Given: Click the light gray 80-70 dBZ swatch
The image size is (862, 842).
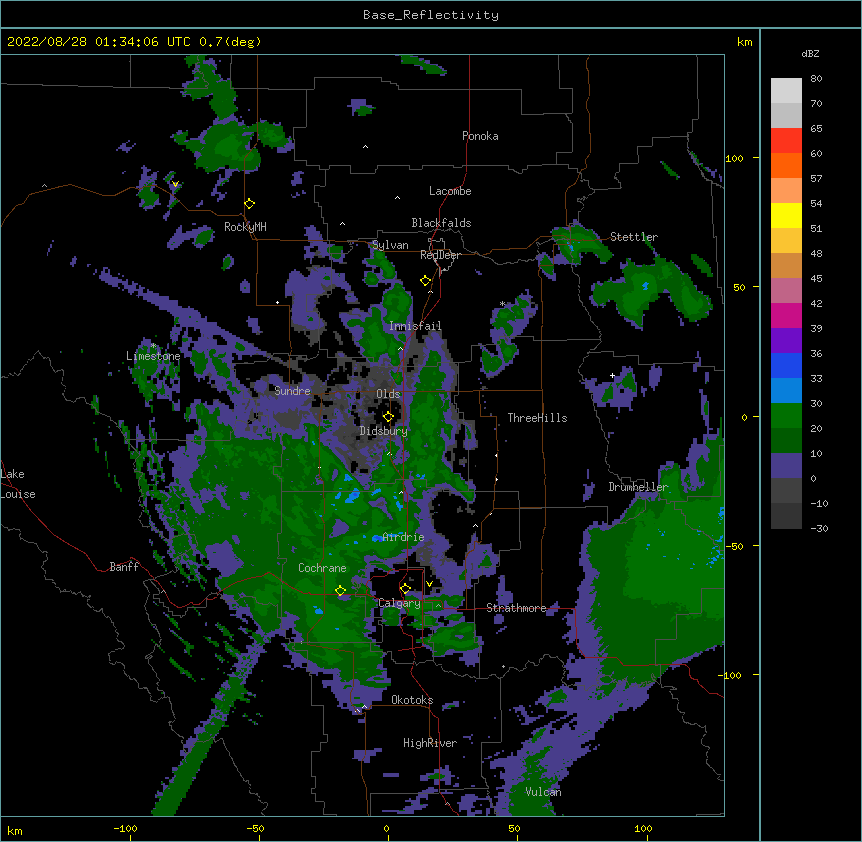Looking at the screenshot, I should [x=786, y=91].
